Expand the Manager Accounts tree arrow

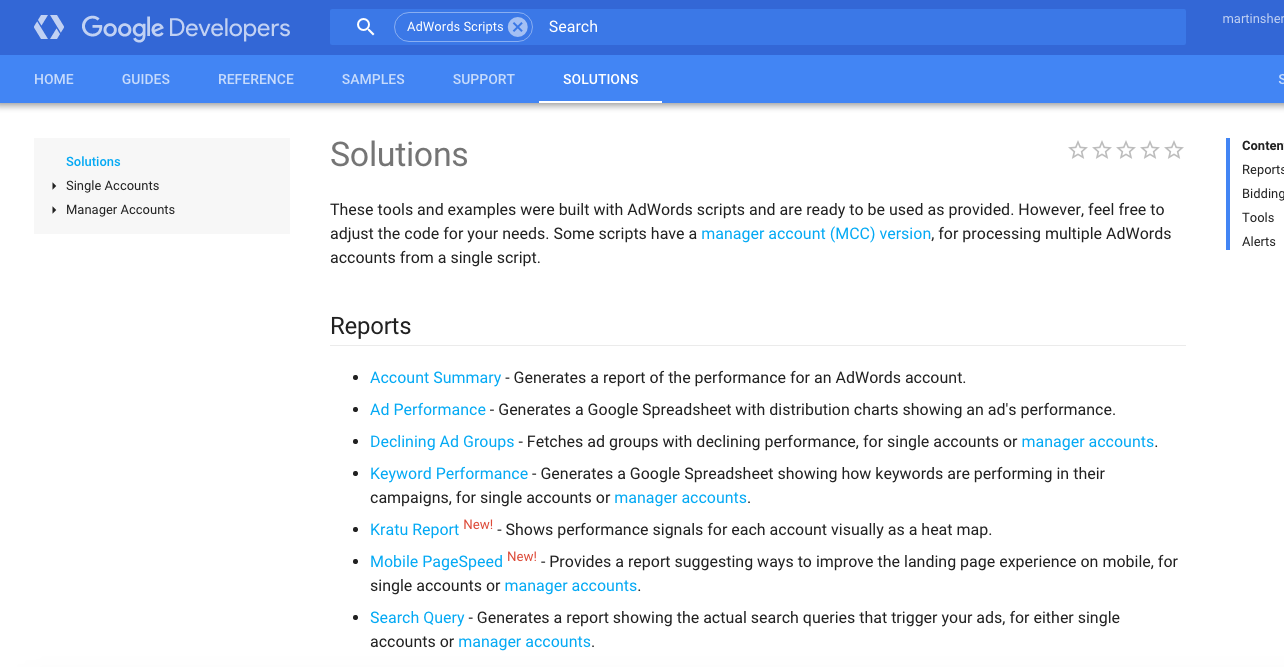pos(54,210)
